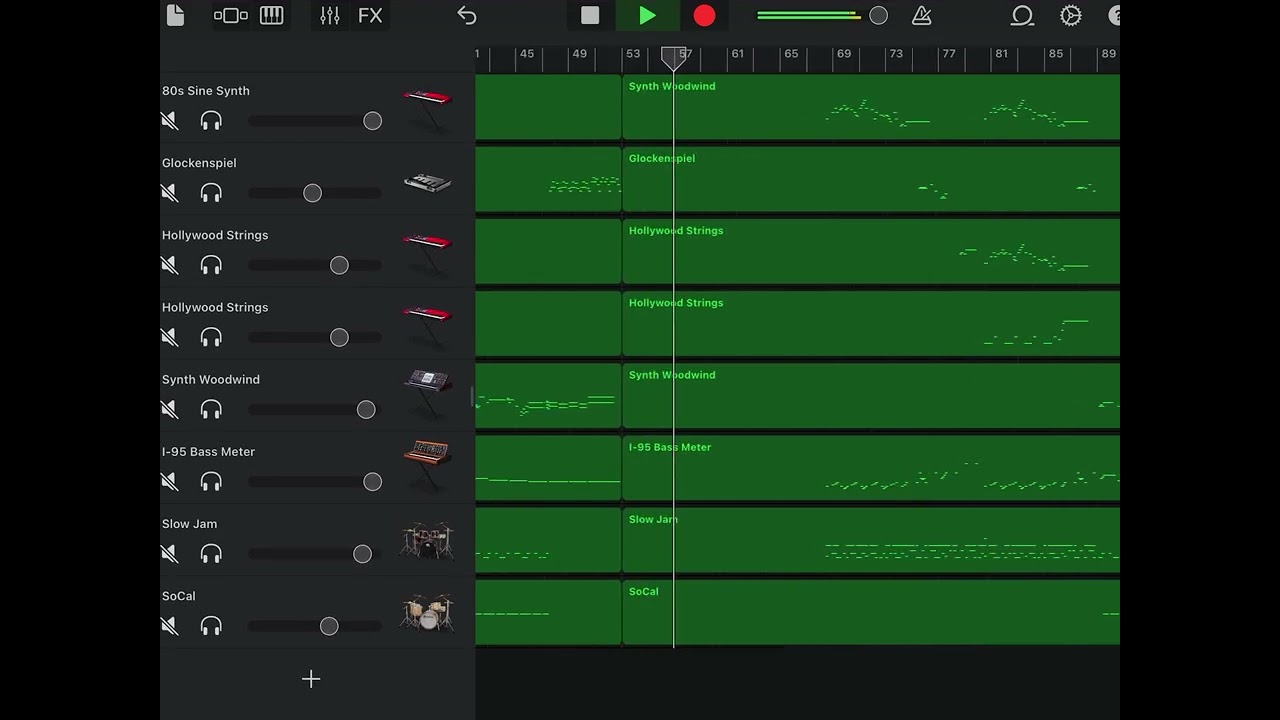The width and height of the screenshot is (1280, 720).
Task: Add a new track with plus button
Action: [x=311, y=679]
